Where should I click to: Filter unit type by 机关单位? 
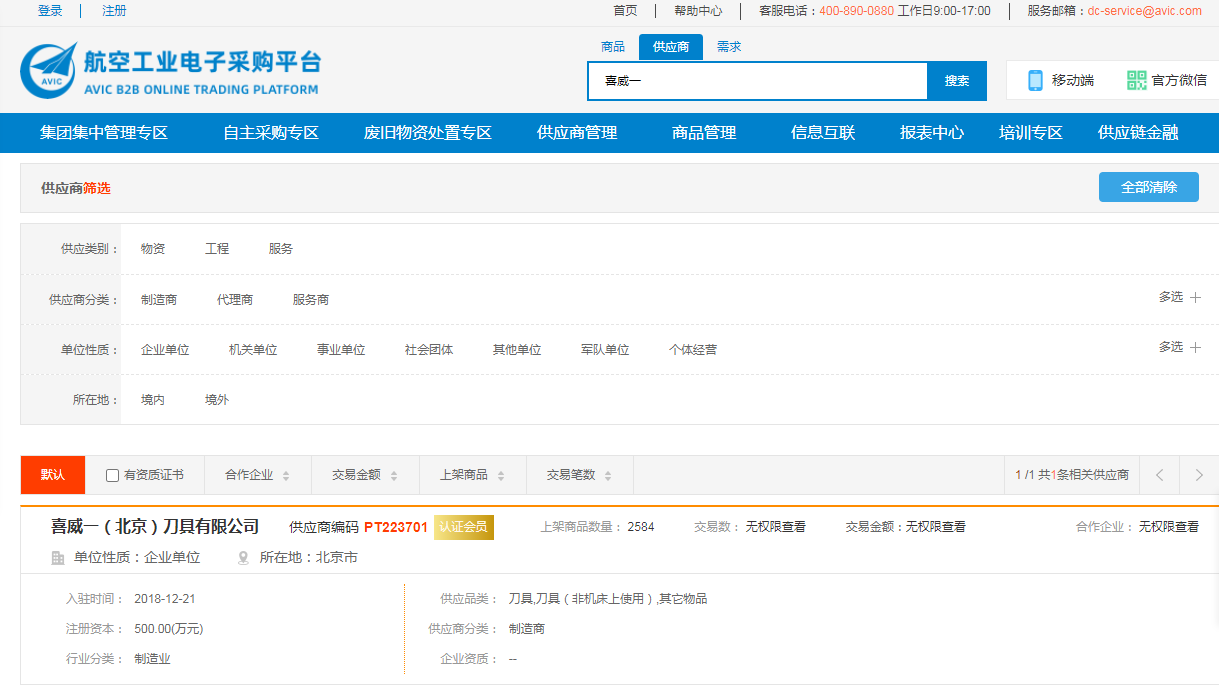tap(253, 350)
